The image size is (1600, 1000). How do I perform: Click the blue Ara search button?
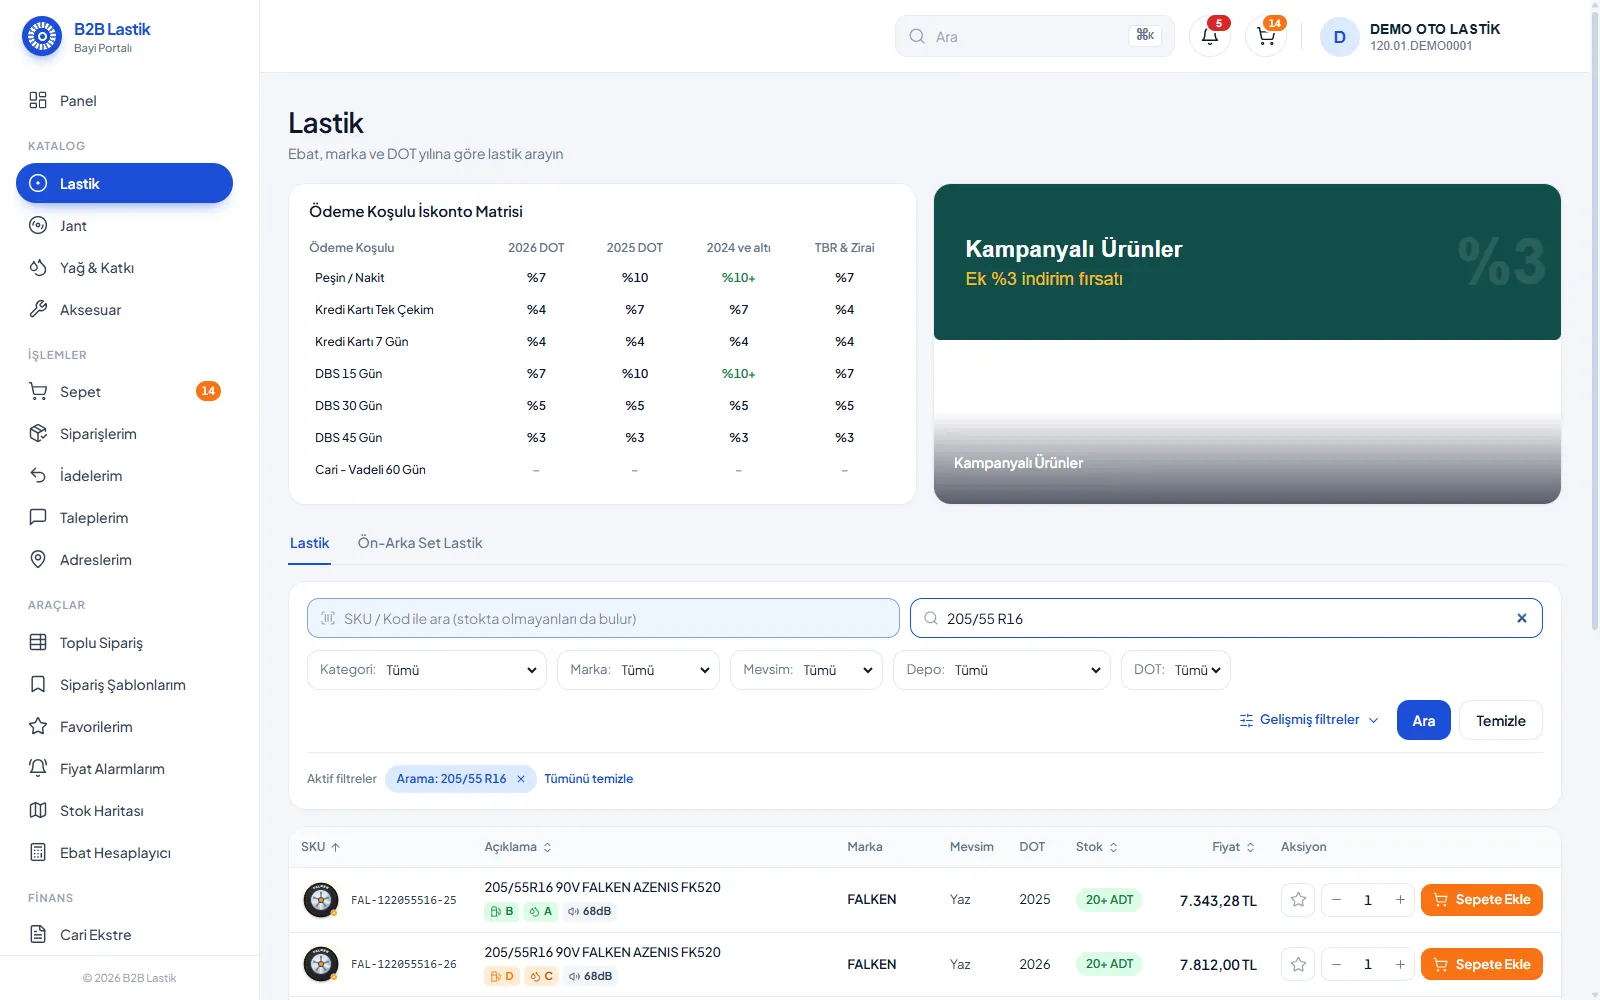coord(1424,720)
